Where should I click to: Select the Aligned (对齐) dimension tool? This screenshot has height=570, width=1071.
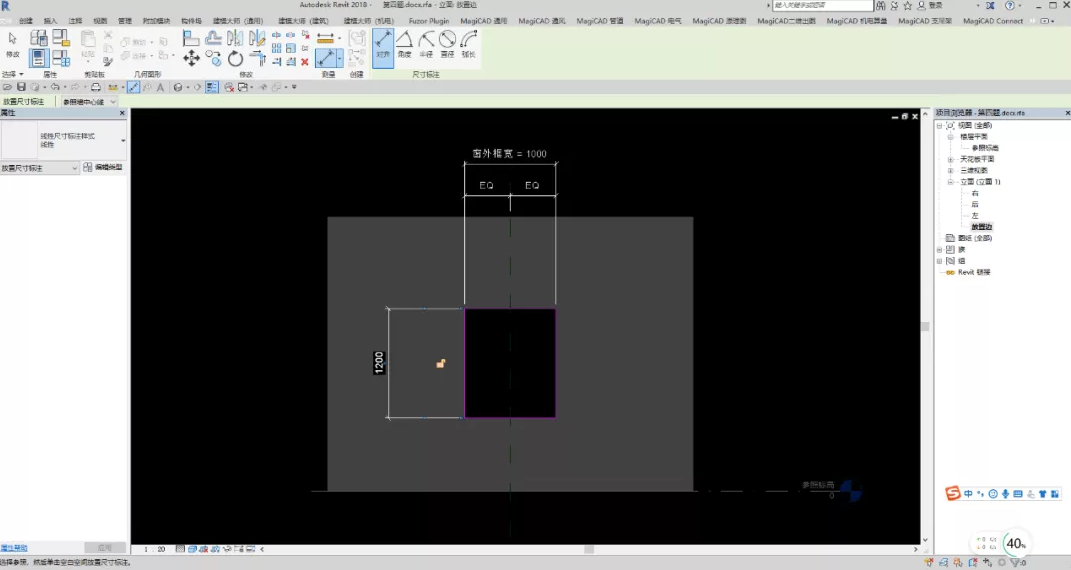coord(382,46)
